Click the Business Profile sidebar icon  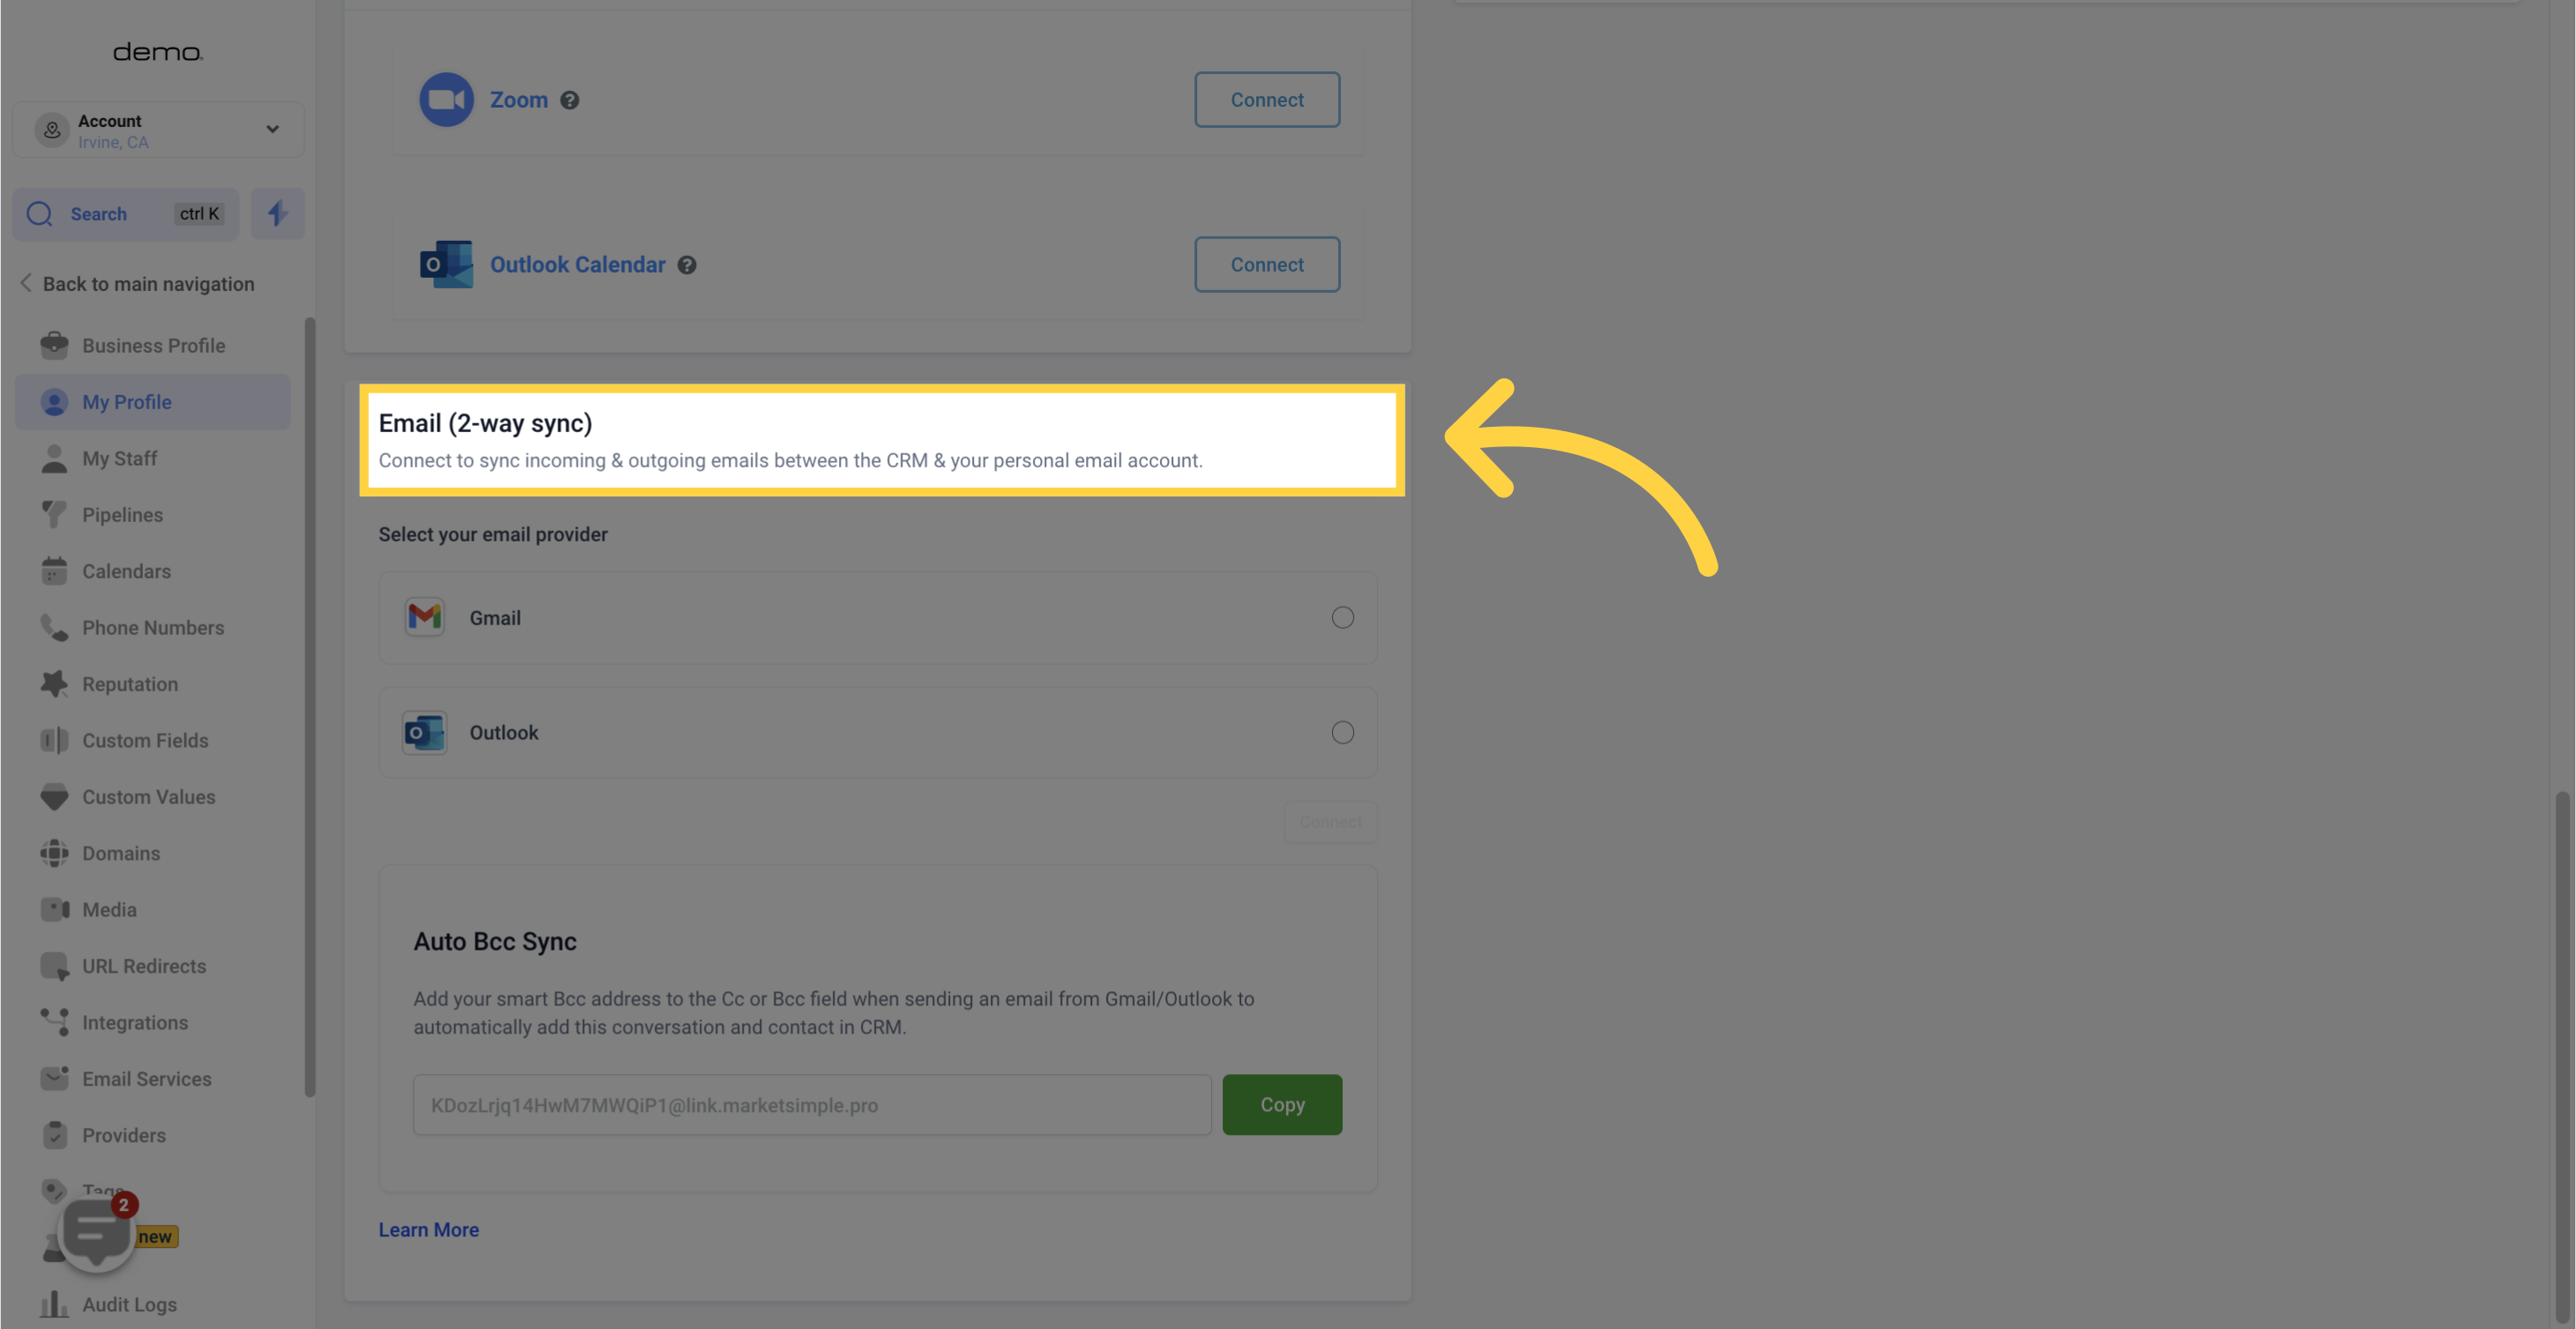53,346
